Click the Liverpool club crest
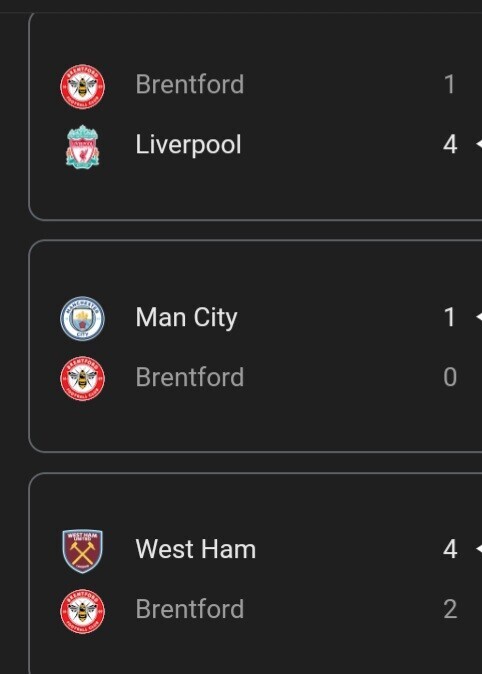 [x=83, y=146]
